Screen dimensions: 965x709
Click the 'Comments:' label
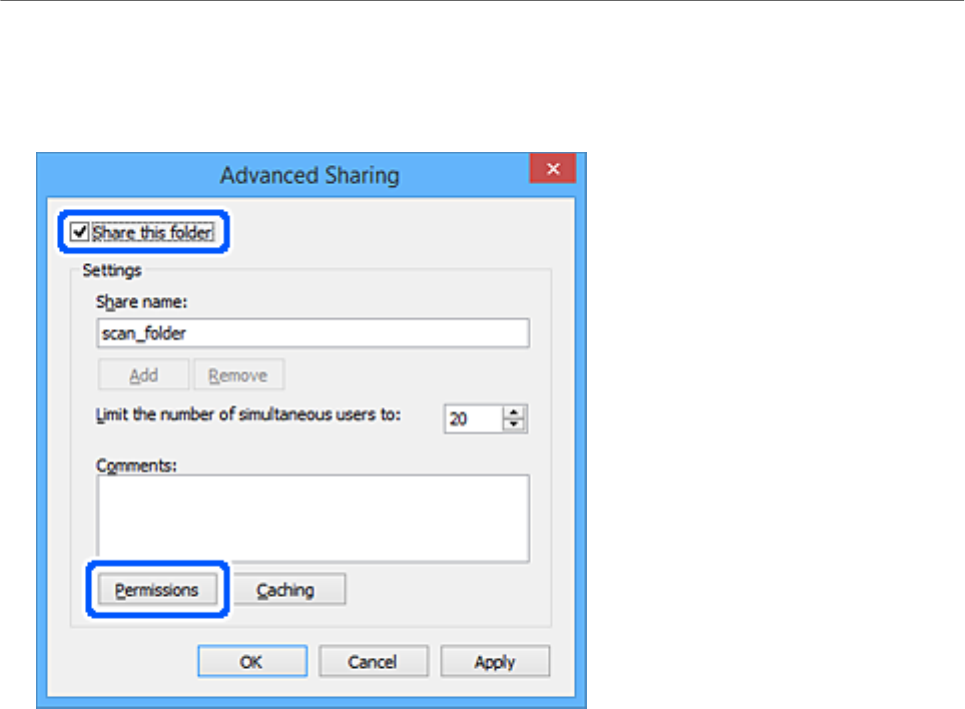point(134,465)
